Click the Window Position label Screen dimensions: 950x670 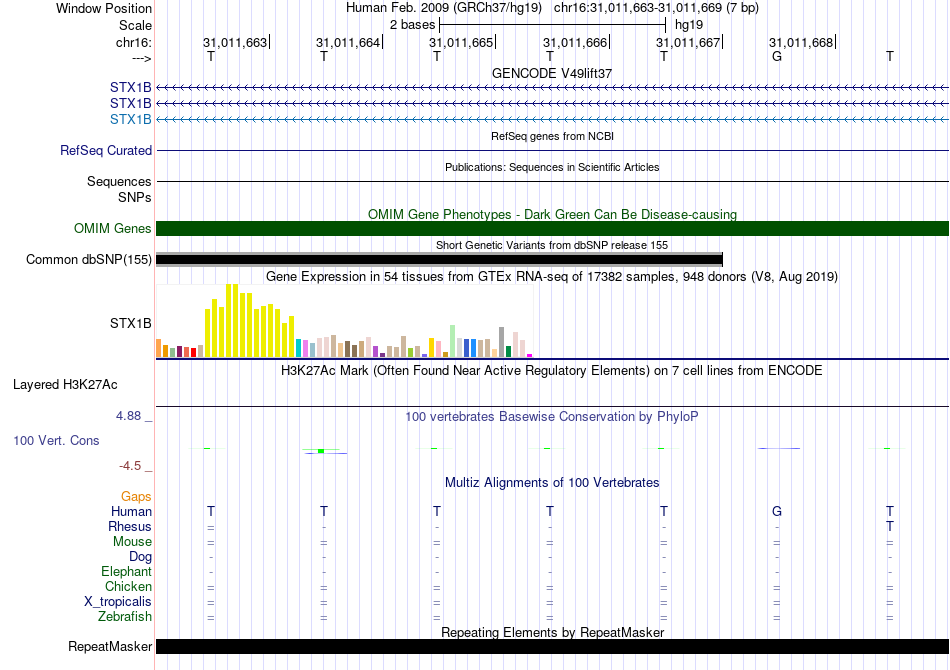pos(104,8)
